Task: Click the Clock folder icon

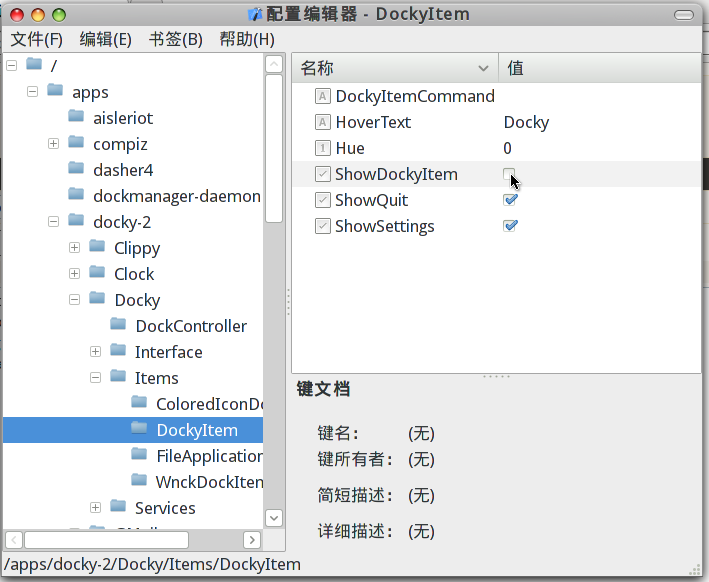Action: [97, 272]
